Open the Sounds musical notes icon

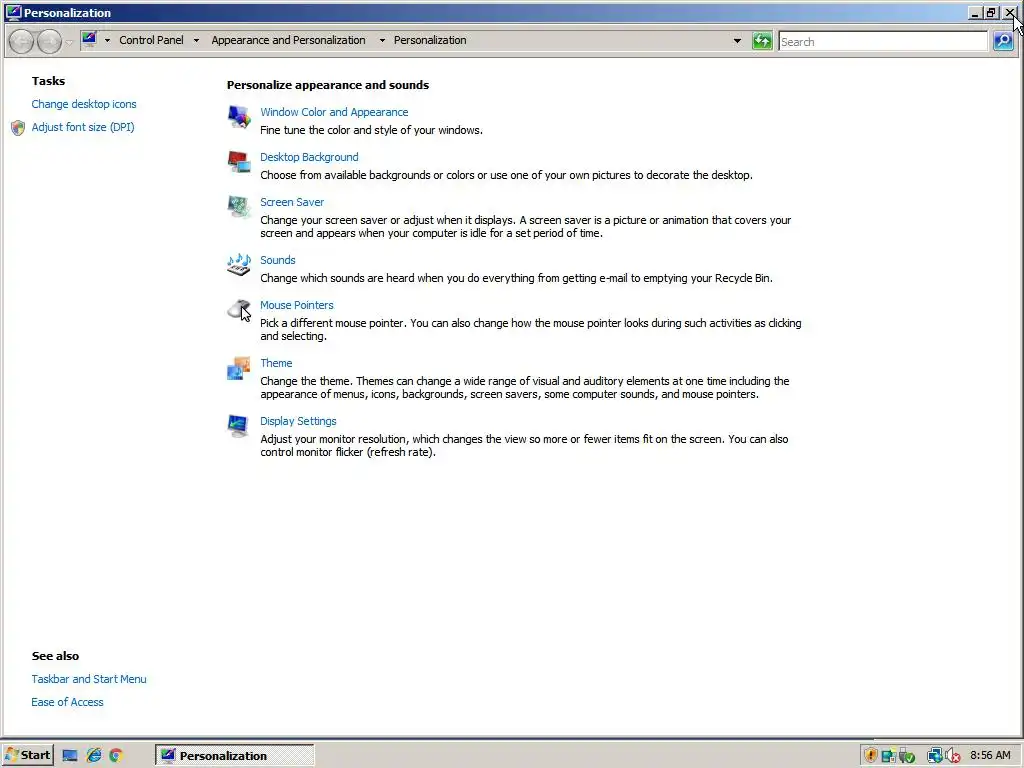pyautogui.click(x=239, y=264)
